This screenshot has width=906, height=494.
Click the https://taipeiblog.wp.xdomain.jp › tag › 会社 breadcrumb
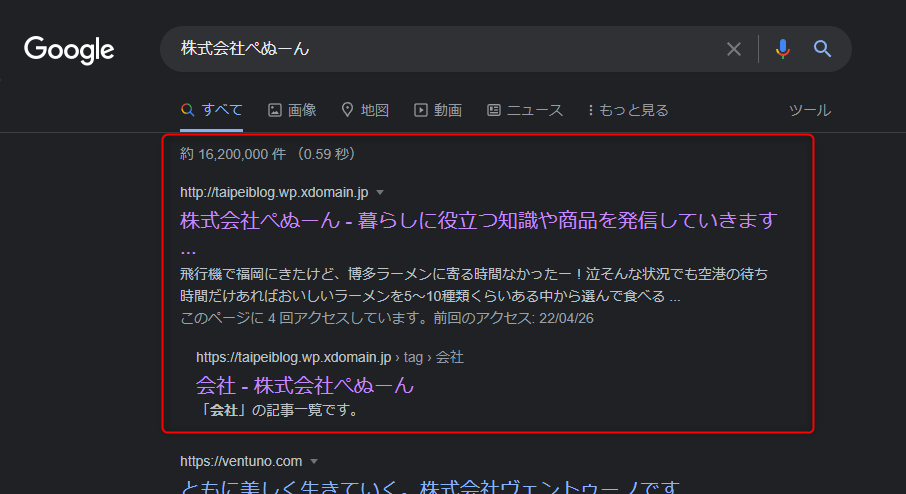[x=329, y=357]
